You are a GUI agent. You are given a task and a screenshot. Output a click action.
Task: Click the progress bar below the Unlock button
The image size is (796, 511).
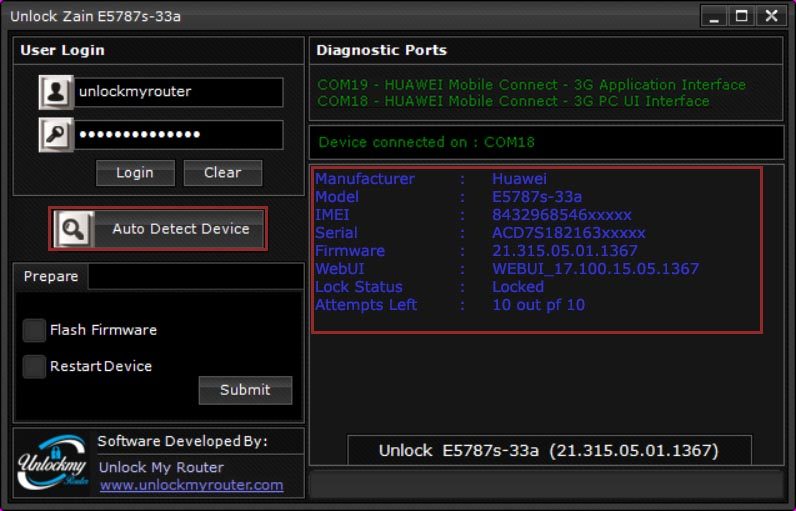(546, 484)
